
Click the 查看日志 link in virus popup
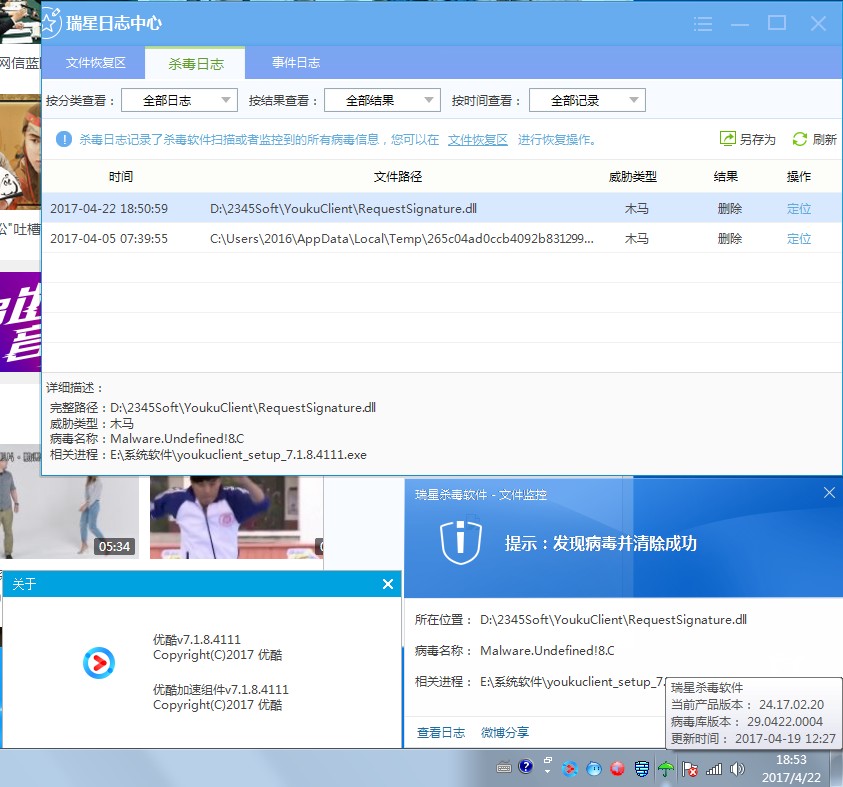(441, 732)
